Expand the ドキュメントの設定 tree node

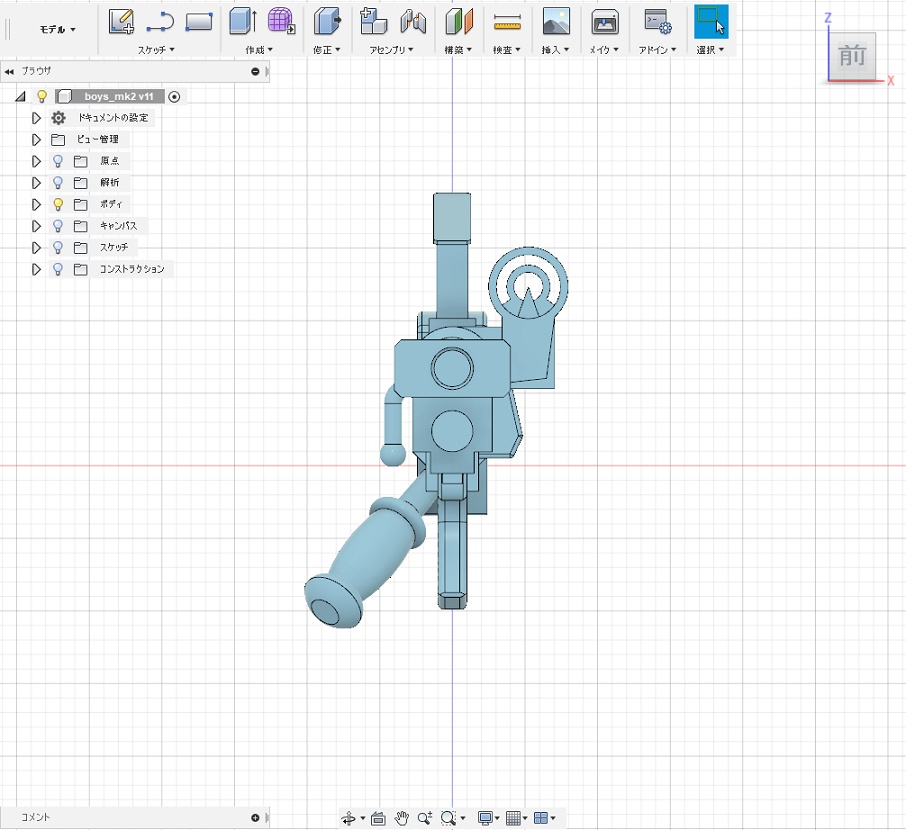37,118
